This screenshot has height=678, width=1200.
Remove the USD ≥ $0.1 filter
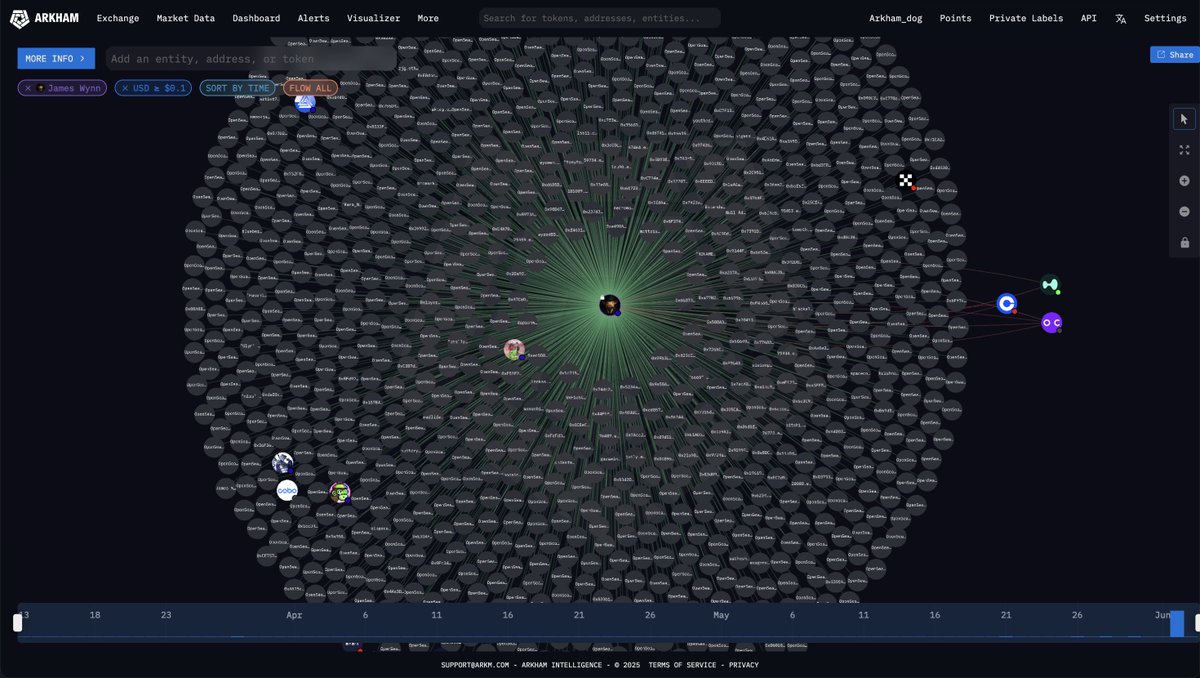pos(125,88)
